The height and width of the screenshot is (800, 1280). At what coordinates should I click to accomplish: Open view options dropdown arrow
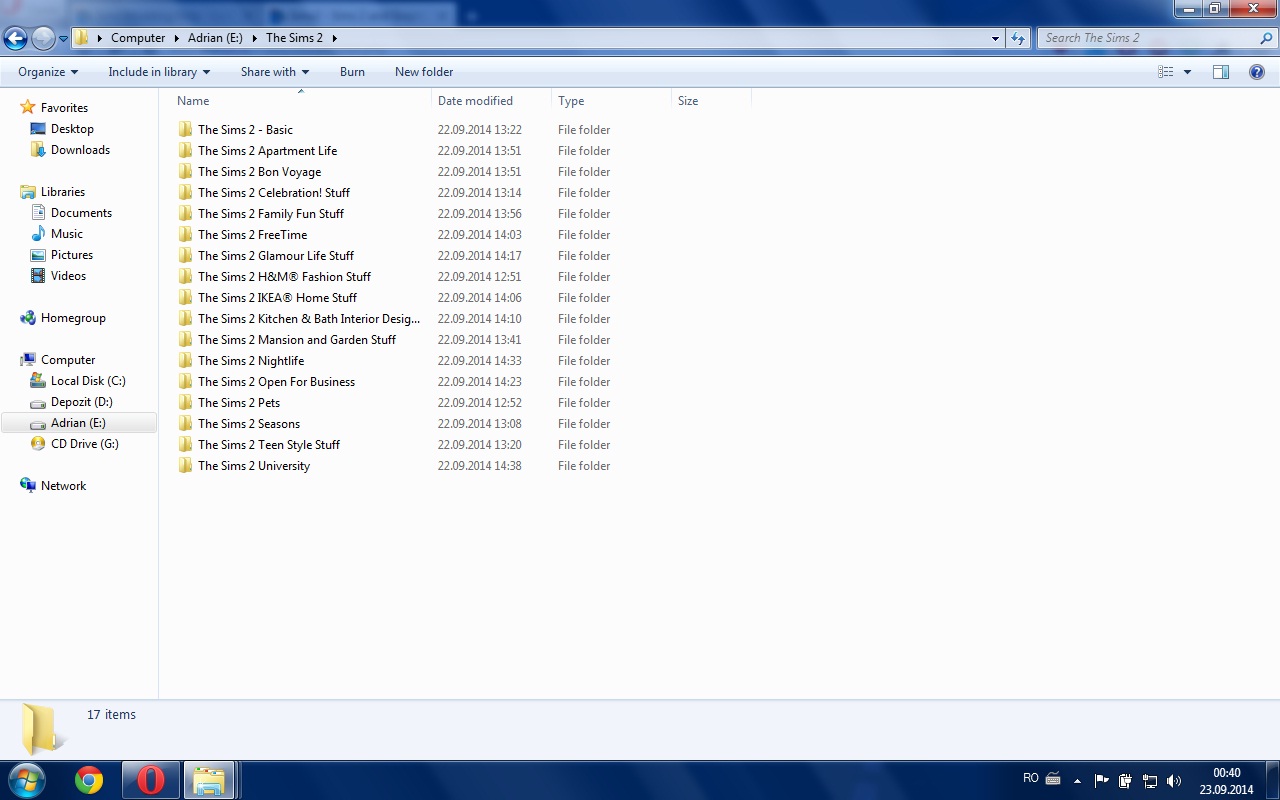tap(1187, 72)
